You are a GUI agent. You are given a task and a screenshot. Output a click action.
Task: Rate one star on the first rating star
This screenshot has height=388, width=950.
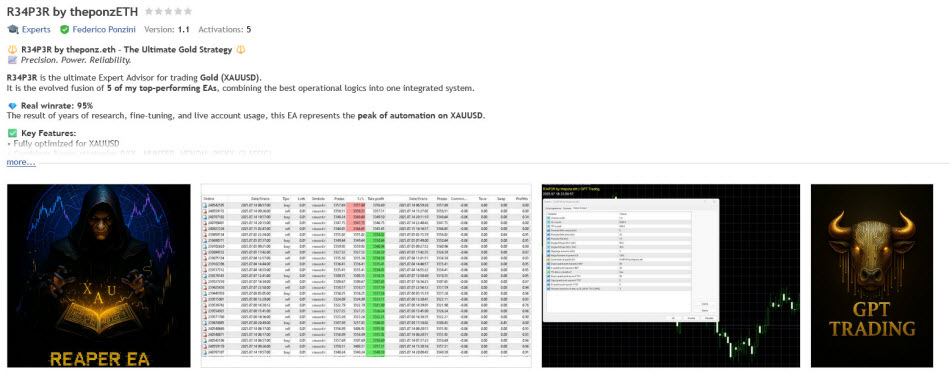[x=149, y=12]
